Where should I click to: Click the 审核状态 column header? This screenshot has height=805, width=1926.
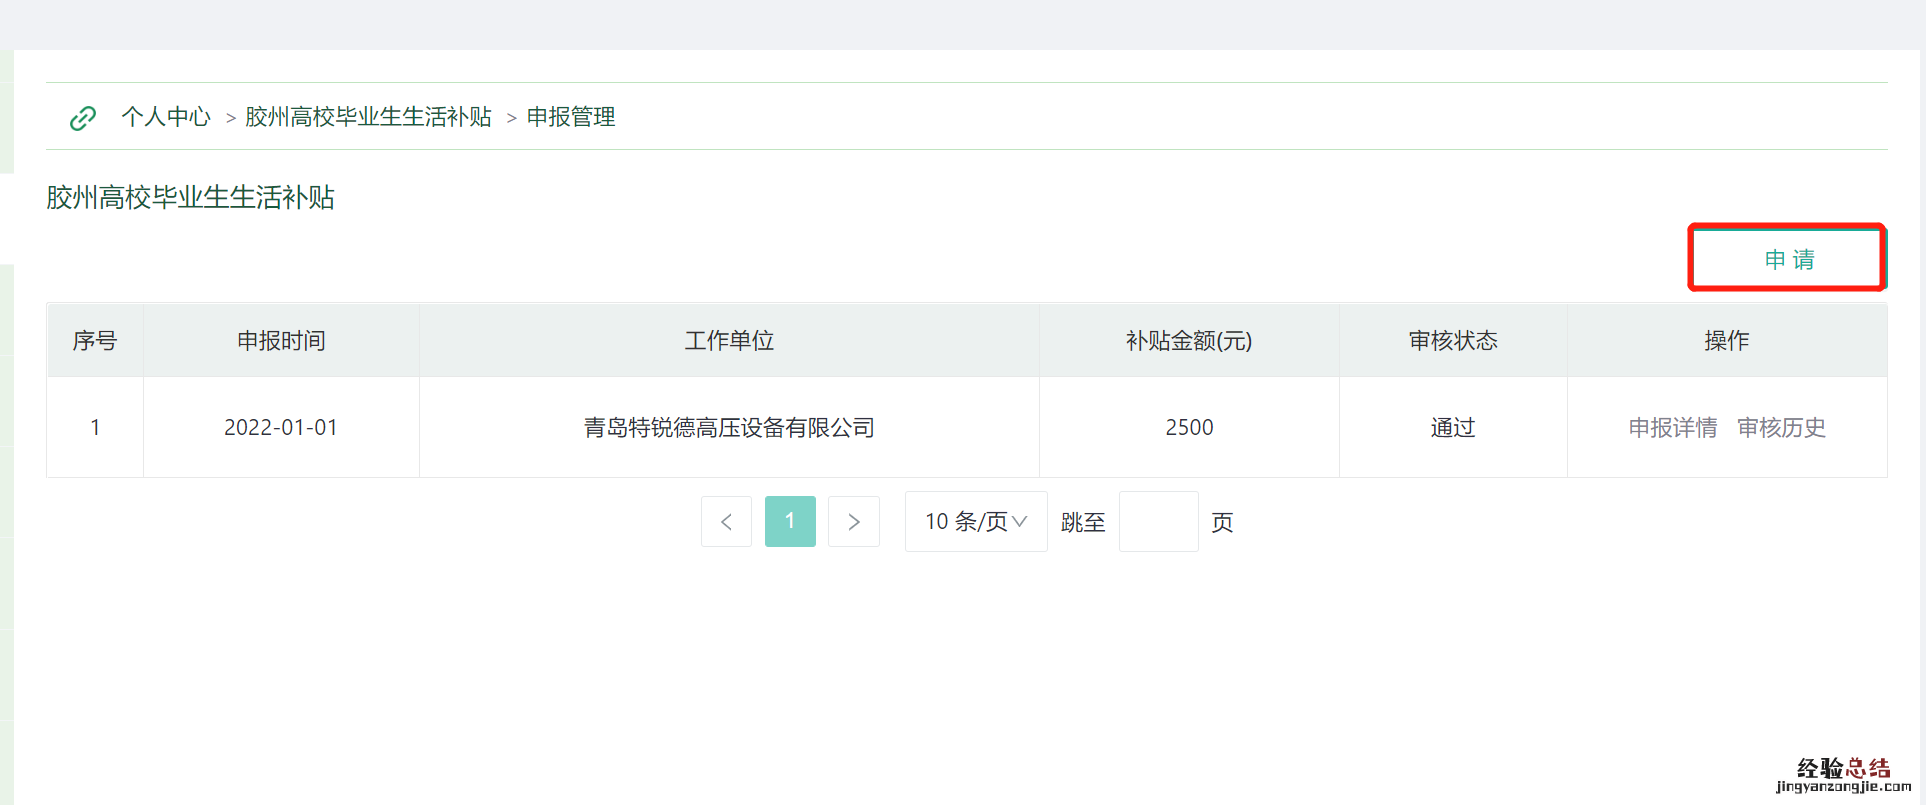pos(1453,341)
